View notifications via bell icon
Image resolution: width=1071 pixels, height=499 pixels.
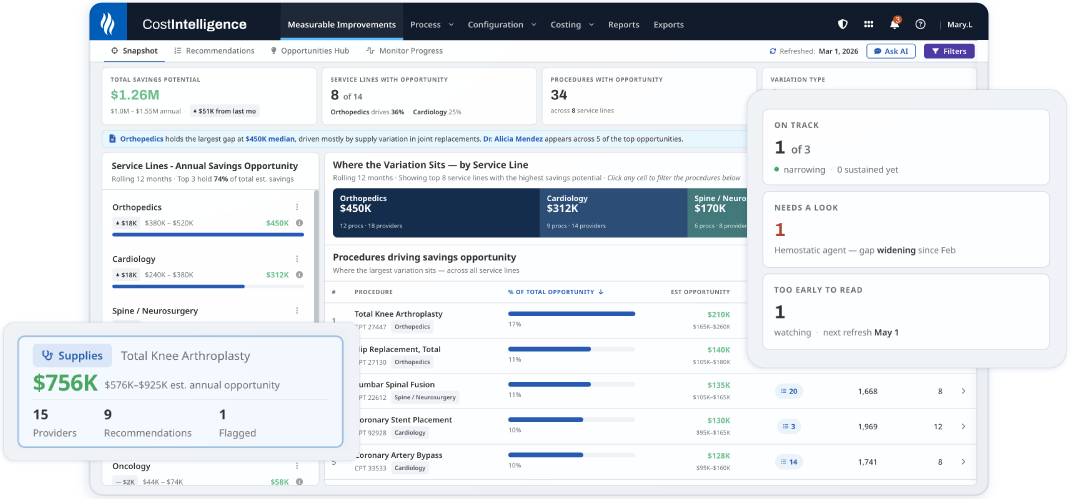pos(895,24)
